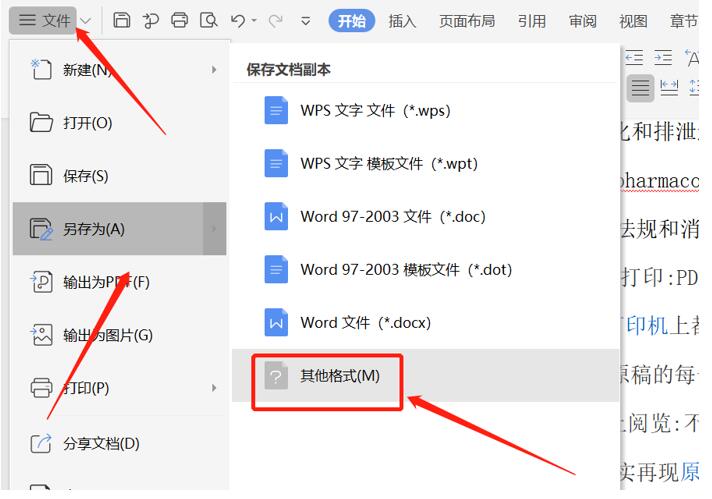
Task: Click the decrease indent ribbon icon
Action: [x=634, y=58]
